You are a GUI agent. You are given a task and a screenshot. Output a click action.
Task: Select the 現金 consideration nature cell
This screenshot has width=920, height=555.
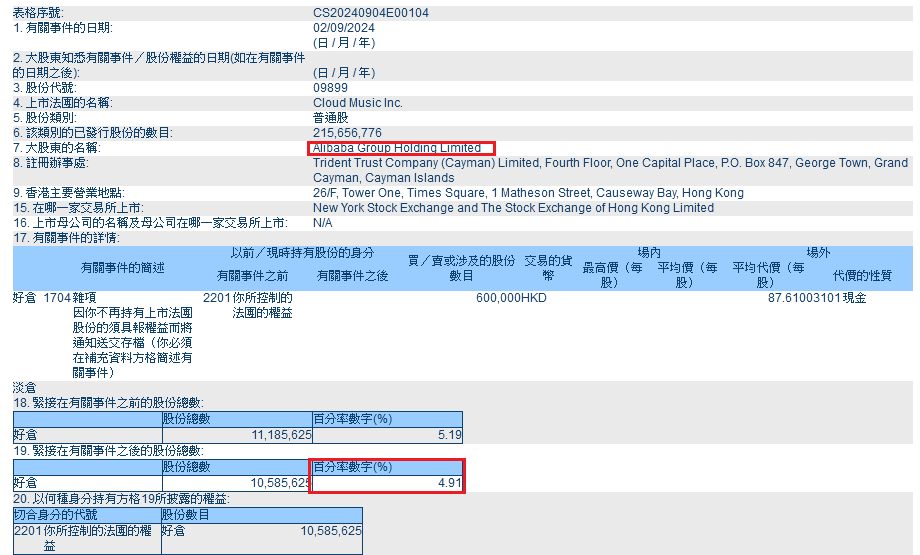854,298
